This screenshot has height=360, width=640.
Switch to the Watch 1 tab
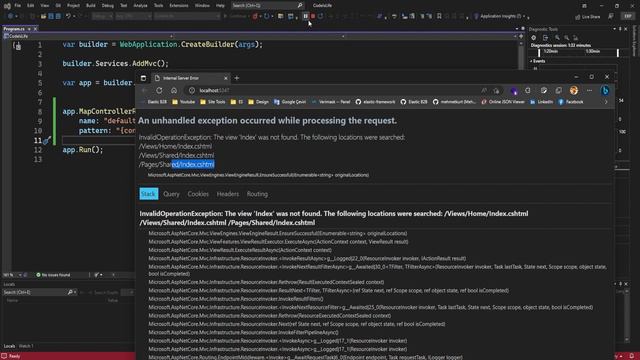[x=26, y=346]
